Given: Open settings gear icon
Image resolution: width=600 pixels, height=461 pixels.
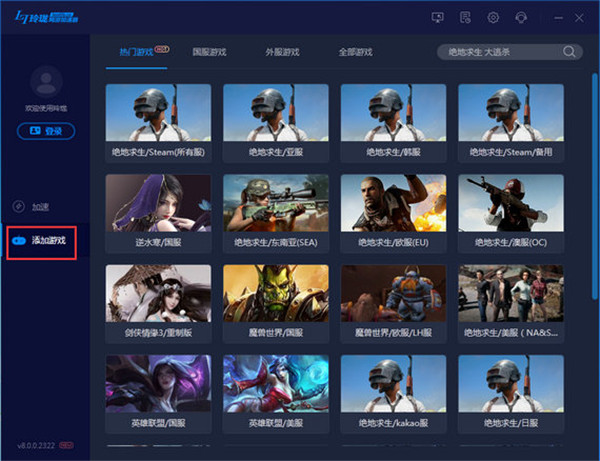Looking at the screenshot, I should coord(493,18).
